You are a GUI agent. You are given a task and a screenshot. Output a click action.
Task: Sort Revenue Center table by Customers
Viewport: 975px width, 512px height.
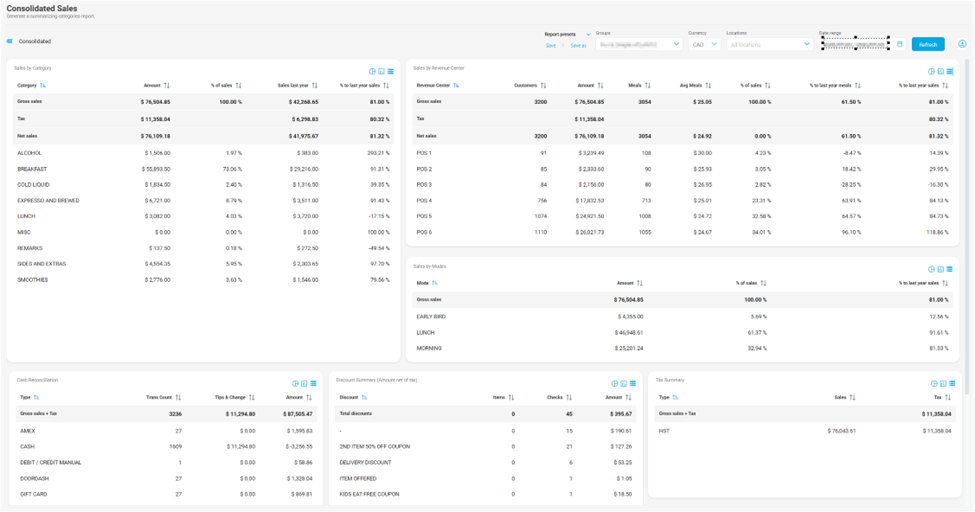pyautogui.click(x=543, y=85)
